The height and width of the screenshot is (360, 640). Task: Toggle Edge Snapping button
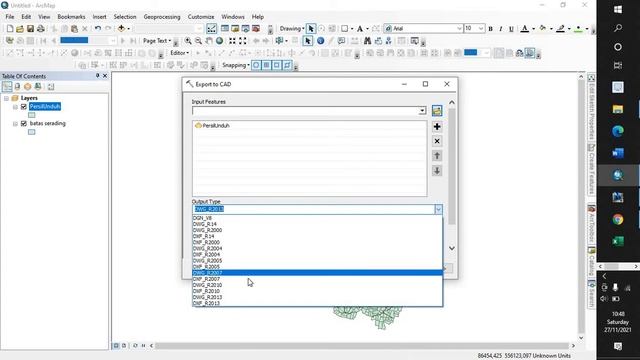pyautogui.click(x=287, y=65)
